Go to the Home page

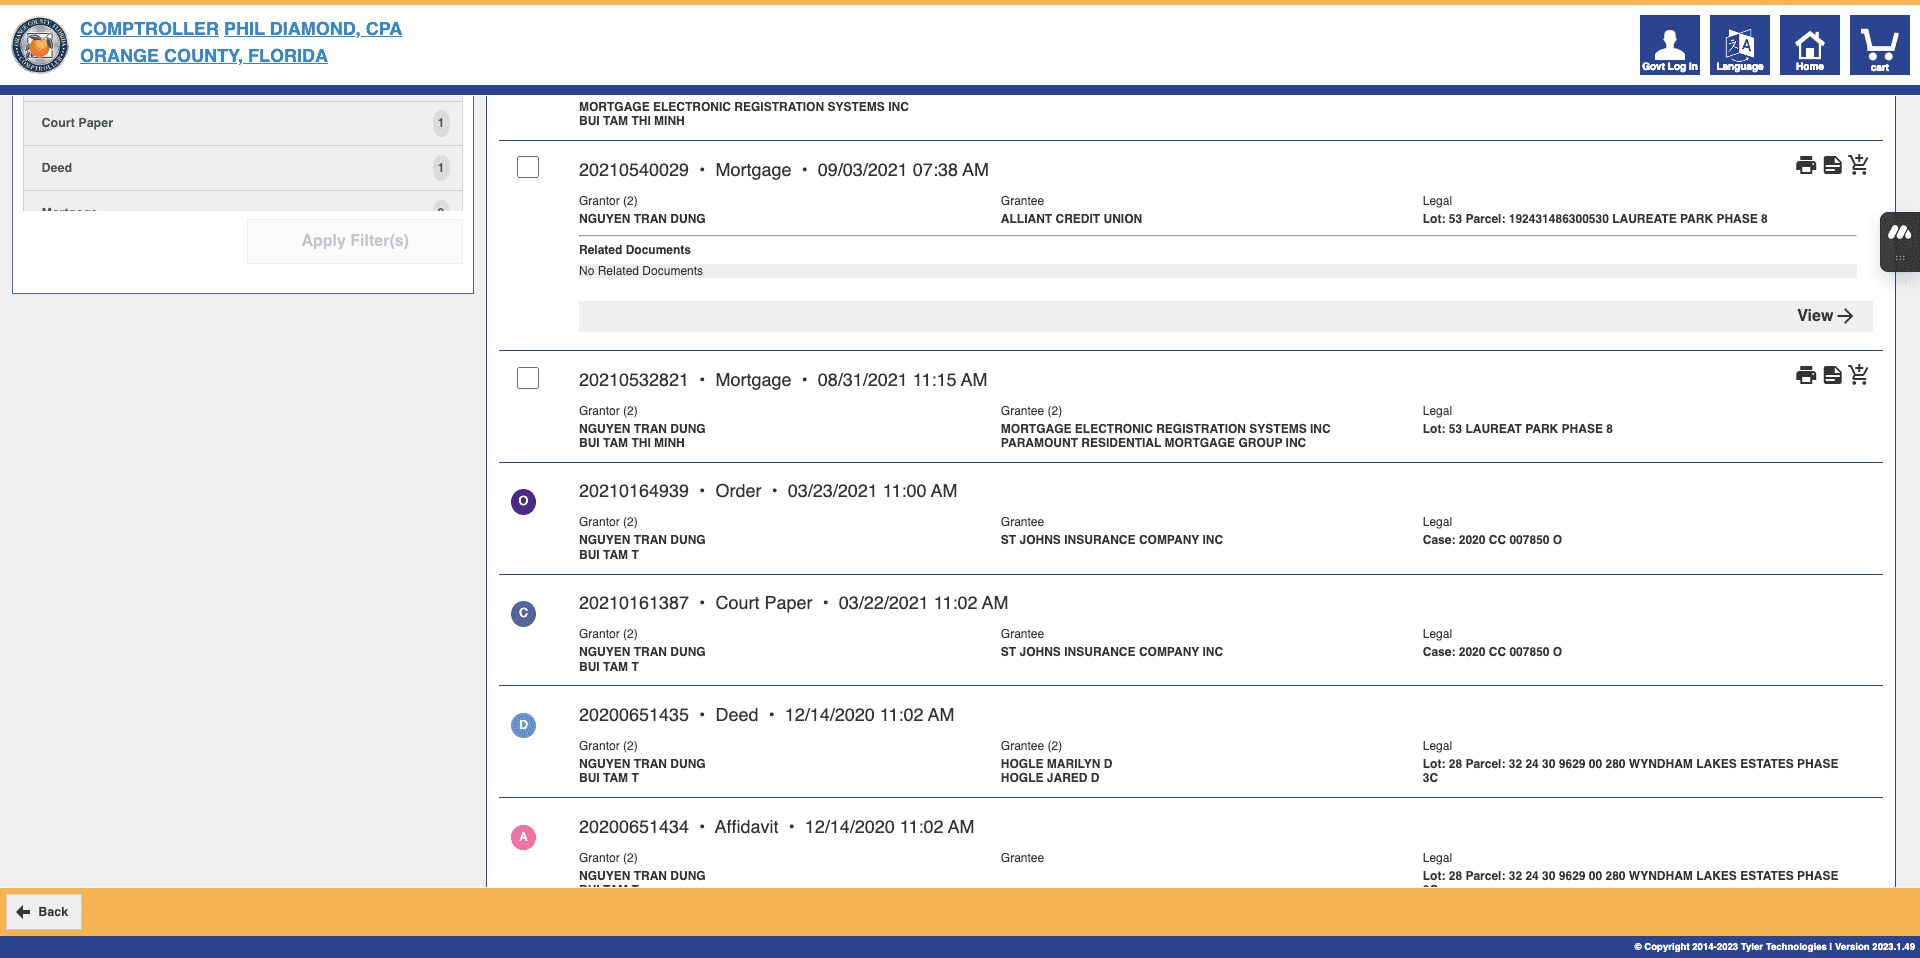pyautogui.click(x=1810, y=45)
